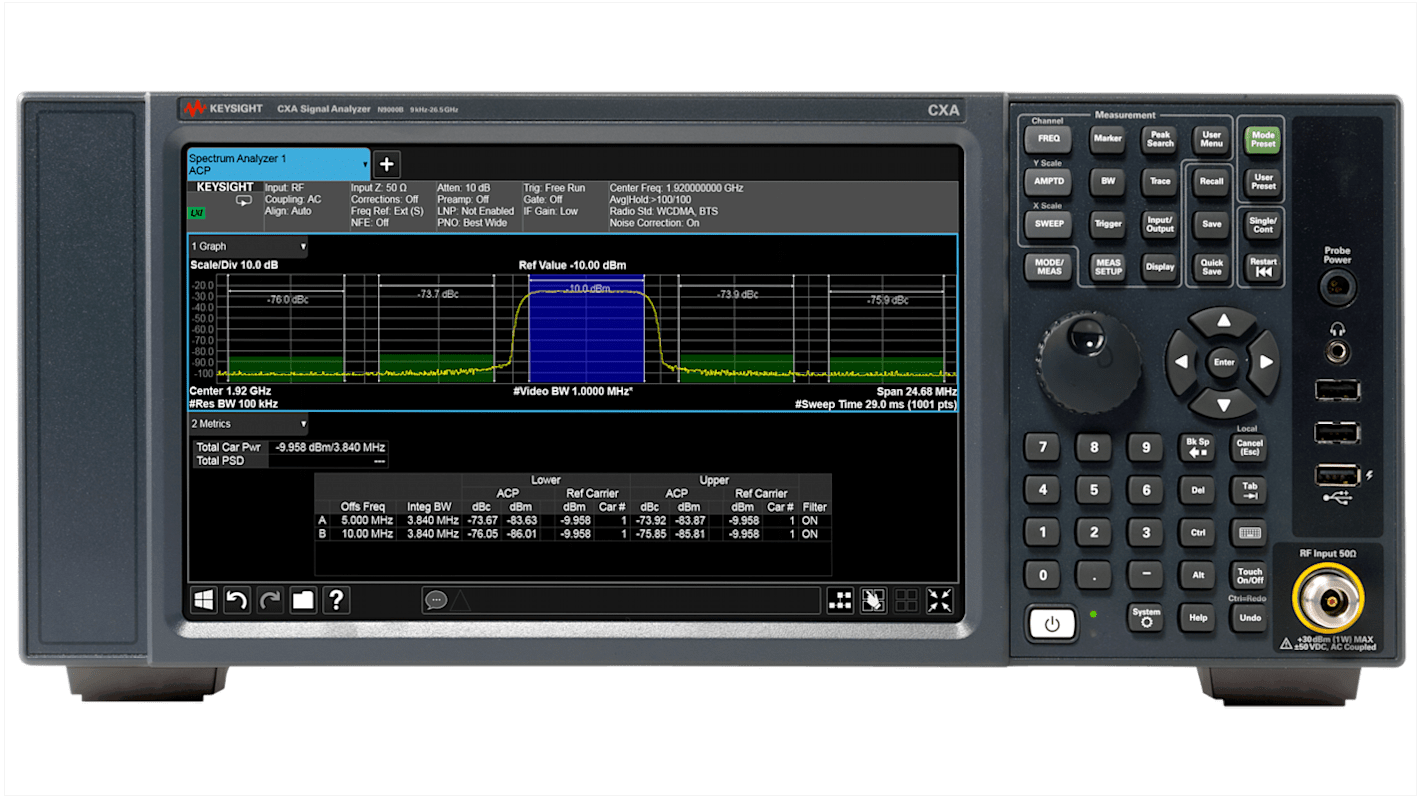Viewport: 1420px width, 798px height.
Task: Toggle Single/Cont sweep key
Action: [x=1263, y=224]
